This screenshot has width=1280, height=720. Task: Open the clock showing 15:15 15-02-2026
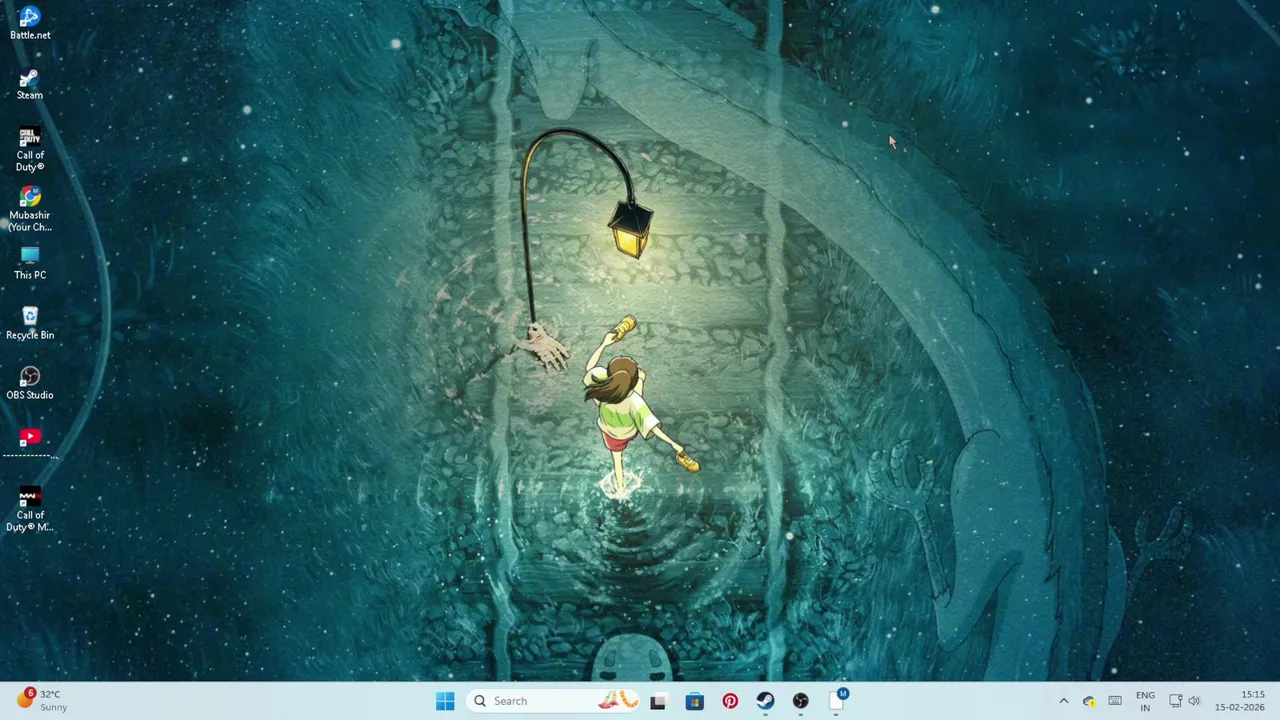pos(1240,701)
